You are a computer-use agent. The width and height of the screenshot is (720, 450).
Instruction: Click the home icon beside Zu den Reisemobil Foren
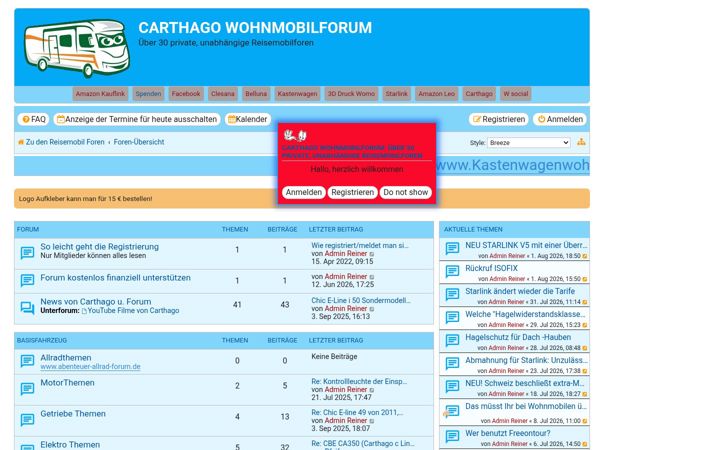tap(21, 142)
